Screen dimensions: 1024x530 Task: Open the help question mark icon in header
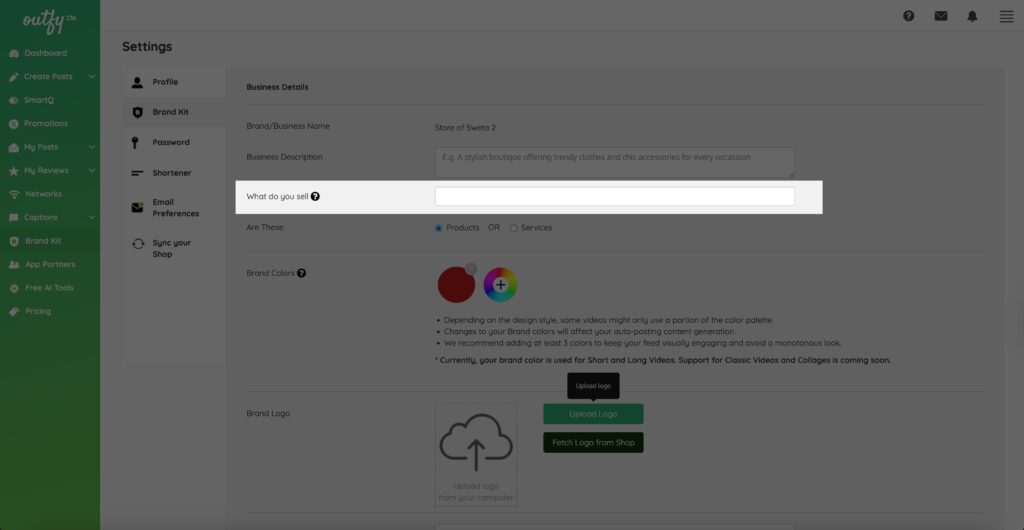click(x=908, y=16)
